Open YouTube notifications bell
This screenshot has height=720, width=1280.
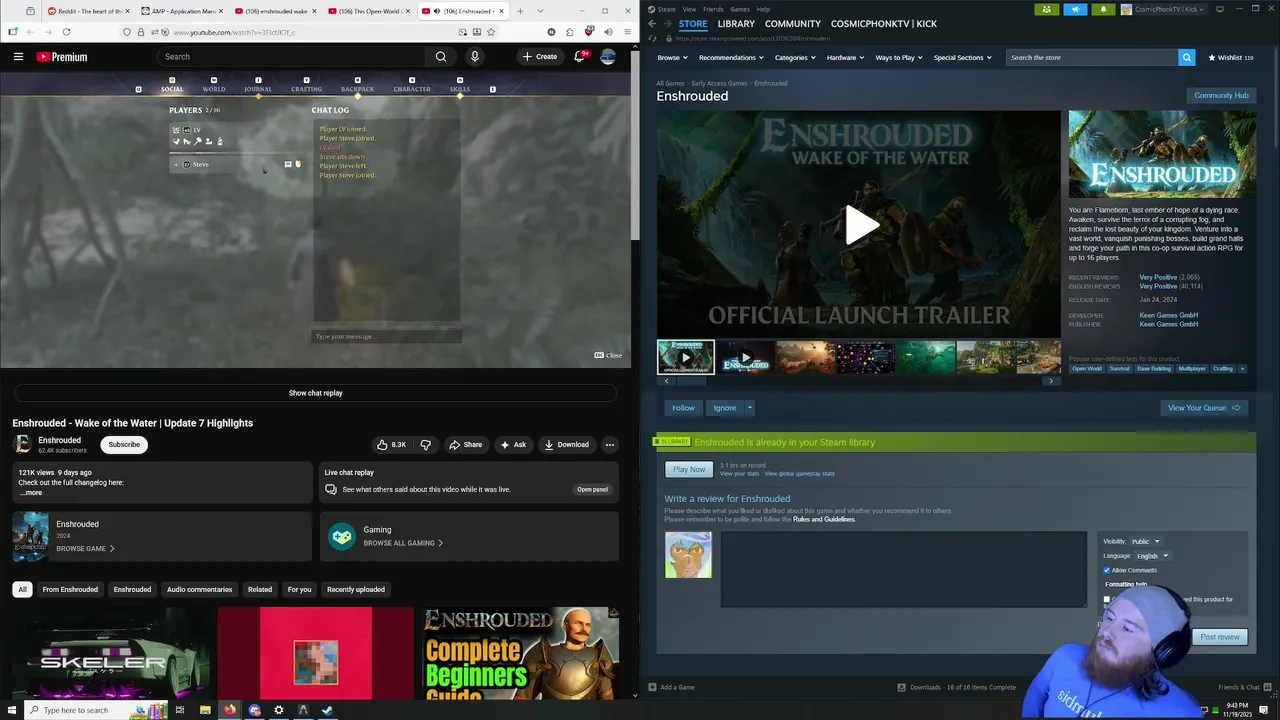[579, 57]
